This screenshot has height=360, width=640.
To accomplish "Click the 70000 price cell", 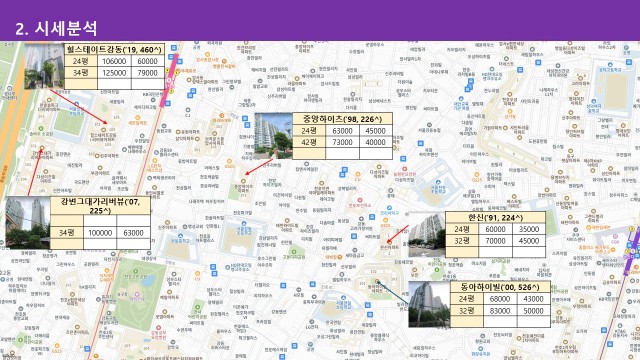I will coord(495,241).
